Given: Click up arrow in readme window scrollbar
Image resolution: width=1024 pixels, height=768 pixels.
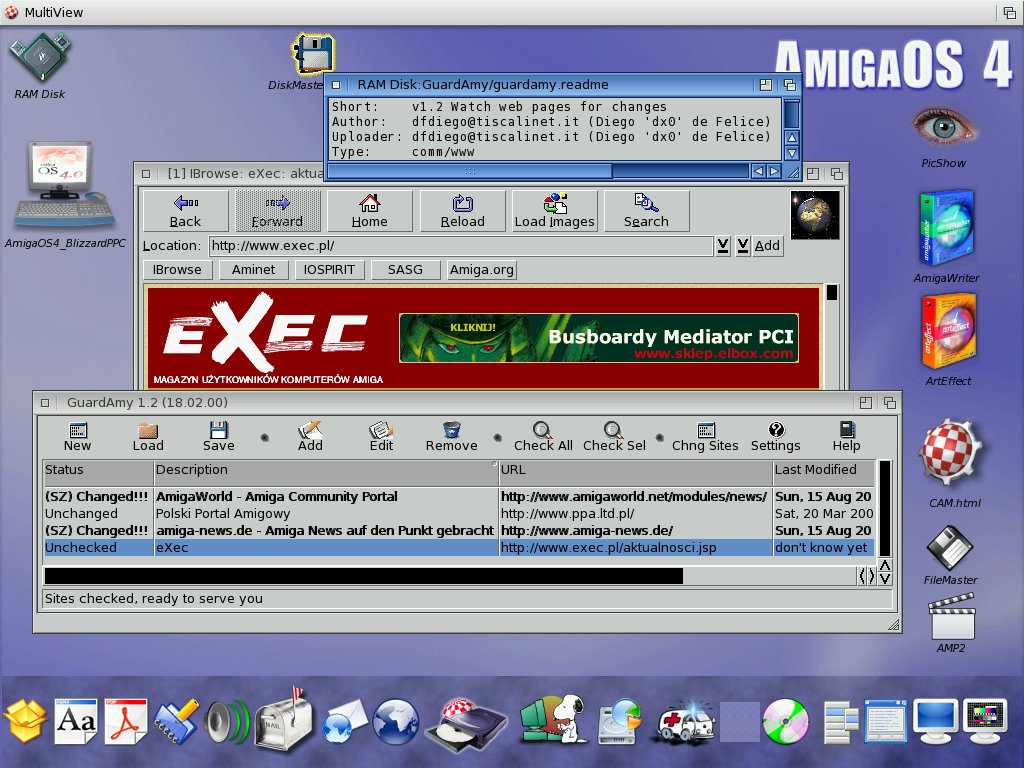Looking at the screenshot, I should [x=792, y=137].
